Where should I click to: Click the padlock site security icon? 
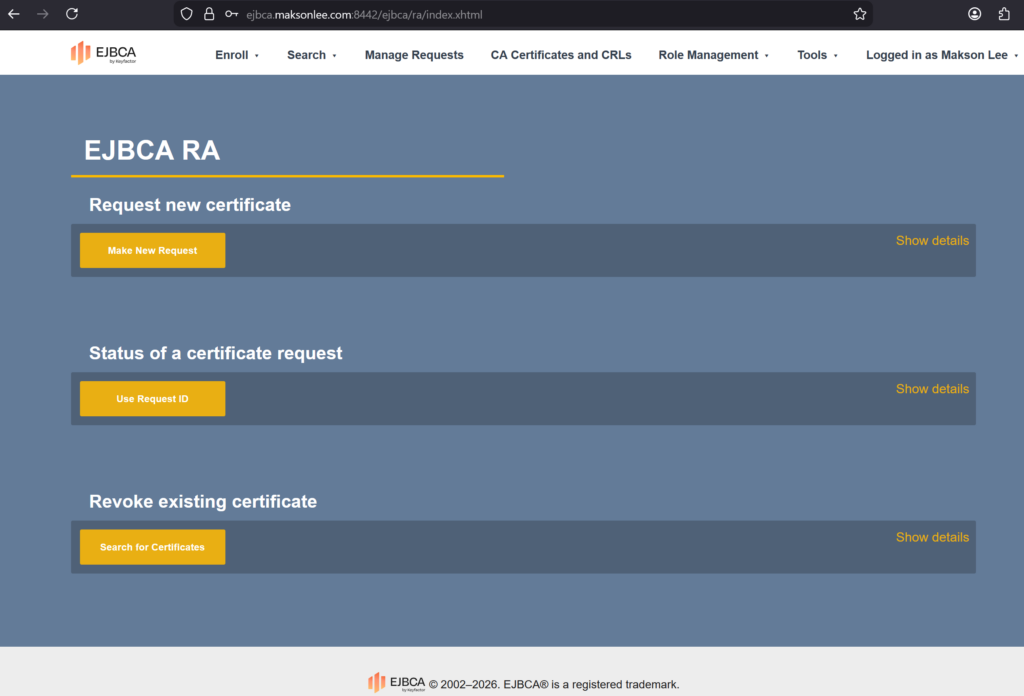(x=209, y=14)
